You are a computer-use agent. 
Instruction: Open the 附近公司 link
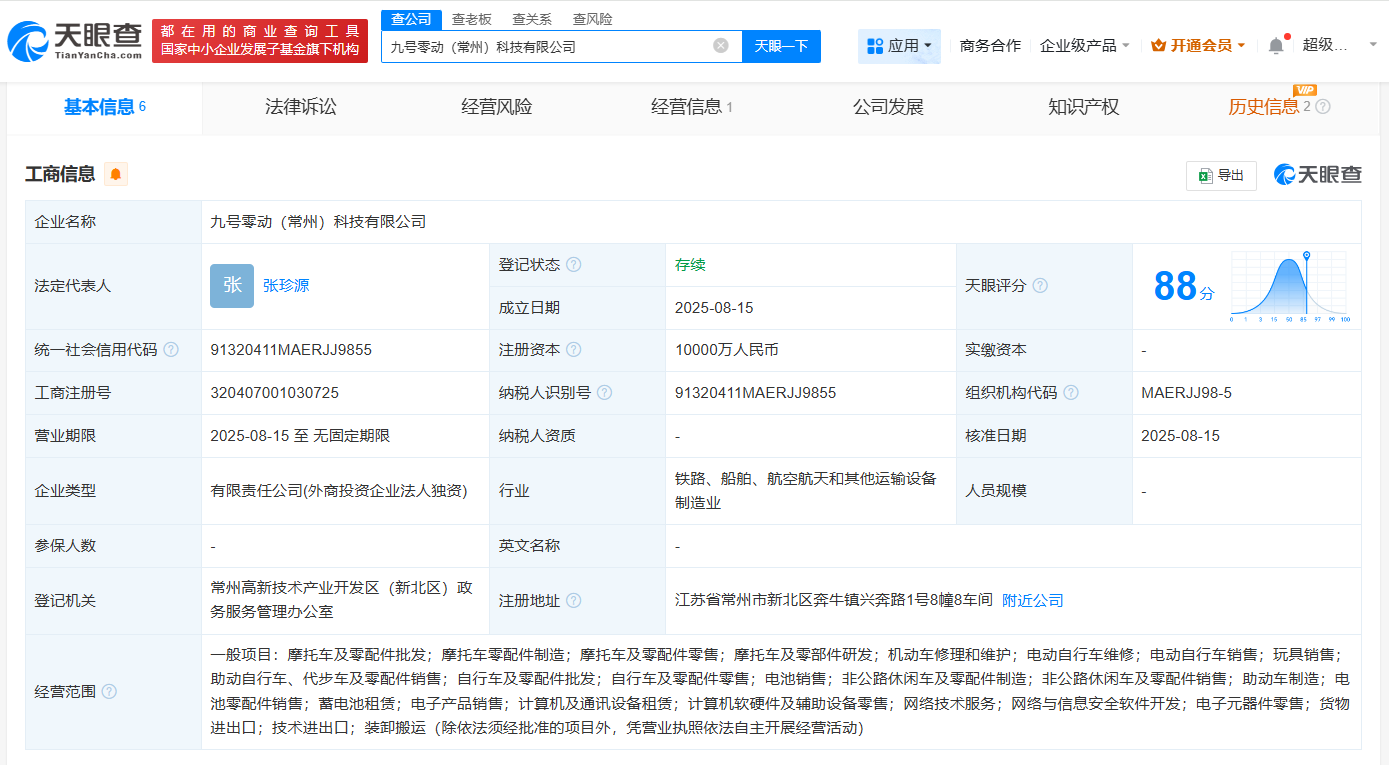click(1032, 600)
